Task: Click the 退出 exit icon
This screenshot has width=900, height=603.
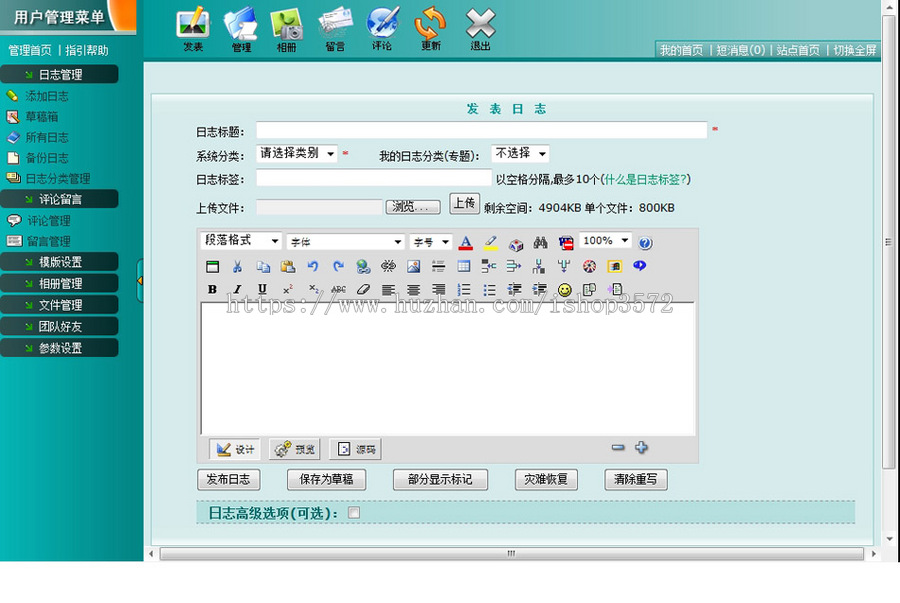Action: click(478, 25)
